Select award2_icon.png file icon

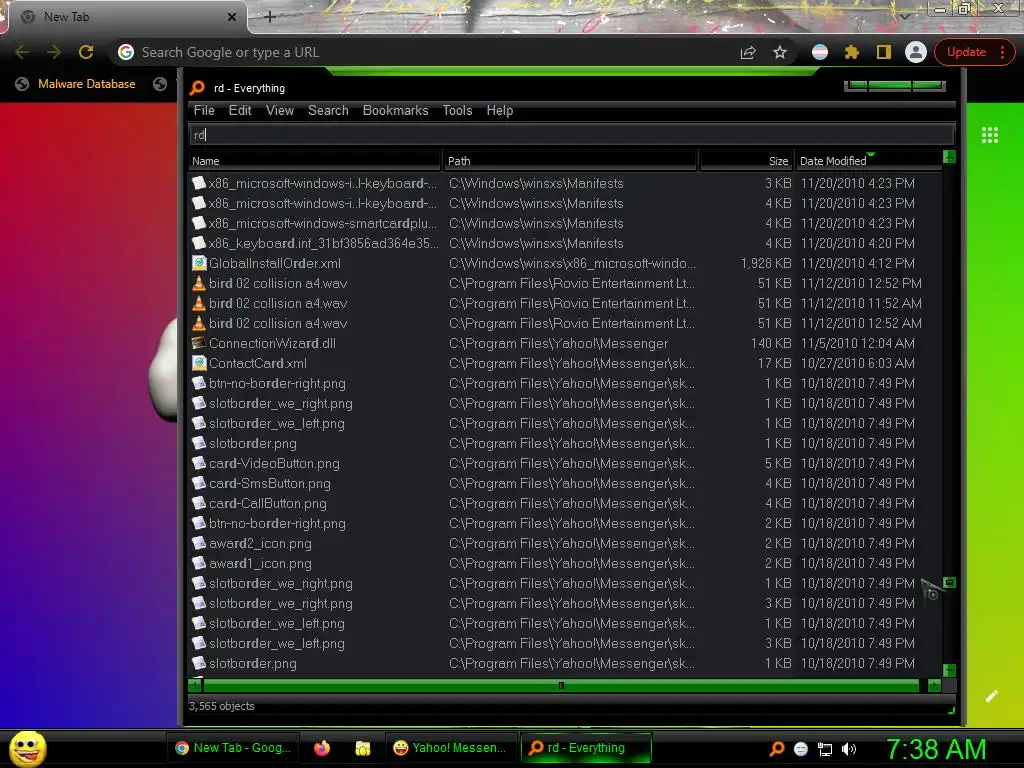[x=199, y=543]
